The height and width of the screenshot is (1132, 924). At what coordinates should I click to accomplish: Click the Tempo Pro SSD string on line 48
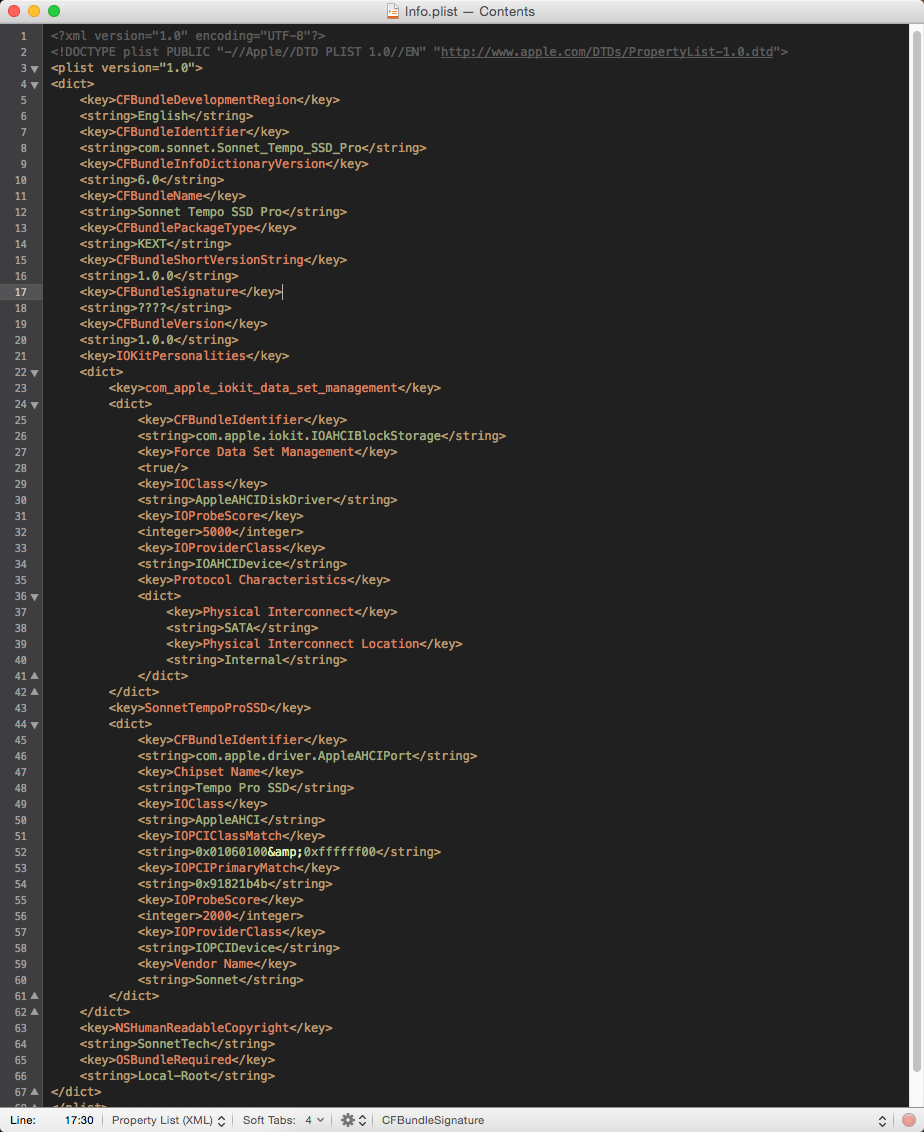[x=242, y=788]
